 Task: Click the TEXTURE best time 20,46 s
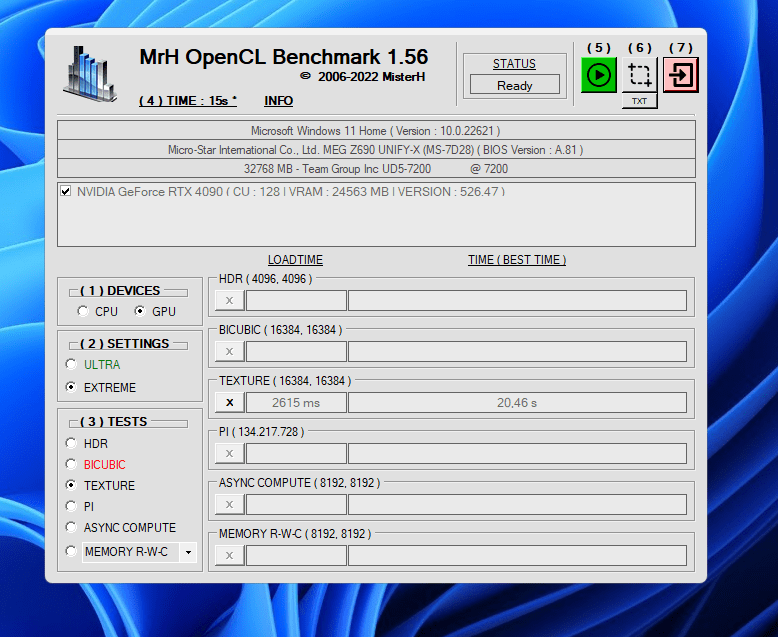(x=517, y=402)
